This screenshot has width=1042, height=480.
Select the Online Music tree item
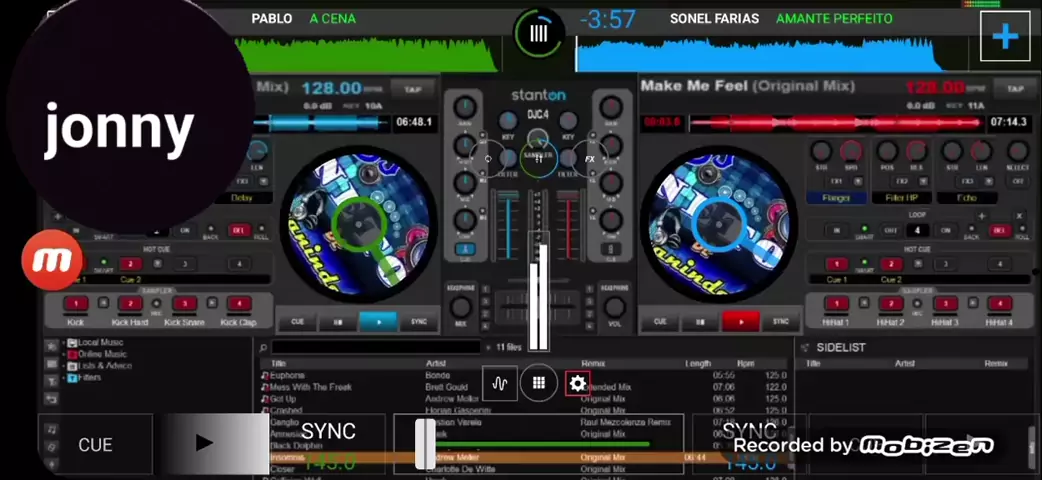tap(102, 354)
